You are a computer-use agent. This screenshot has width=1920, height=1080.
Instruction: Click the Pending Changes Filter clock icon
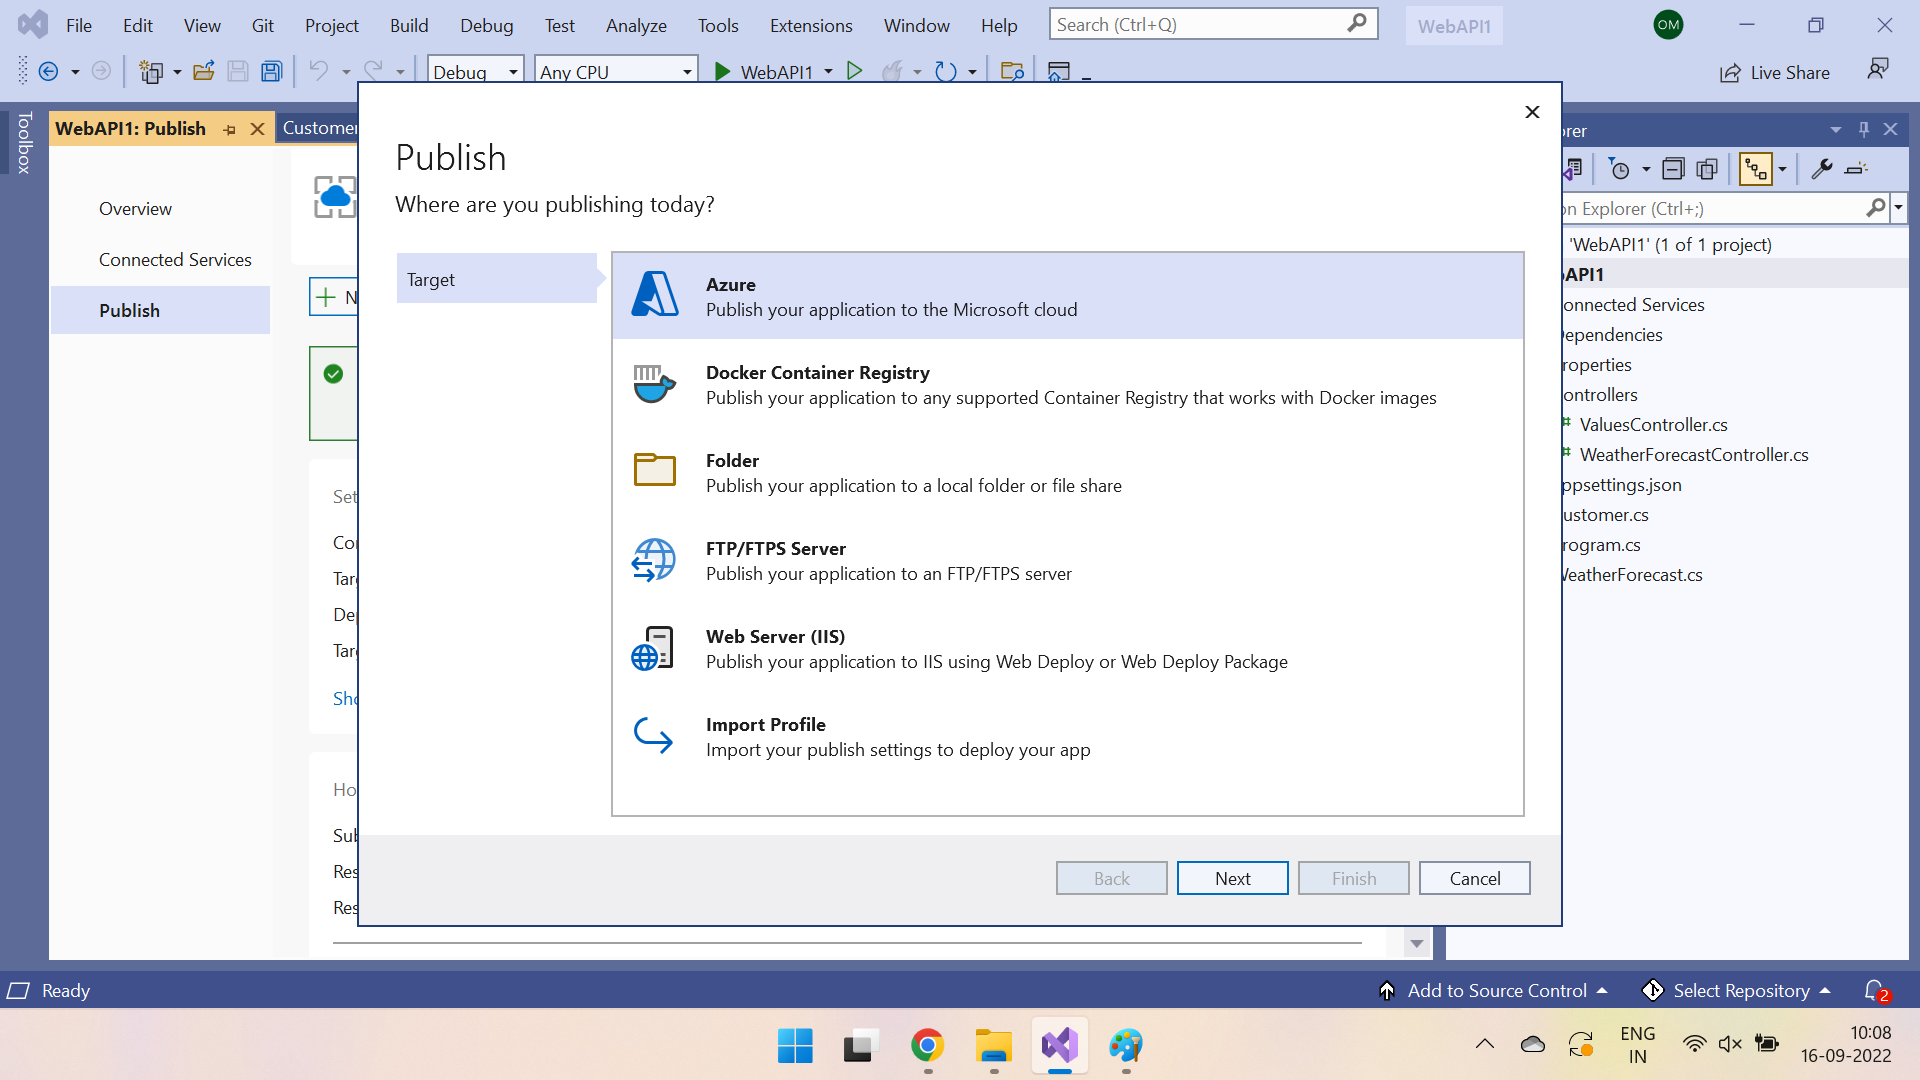click(1619, 169)
